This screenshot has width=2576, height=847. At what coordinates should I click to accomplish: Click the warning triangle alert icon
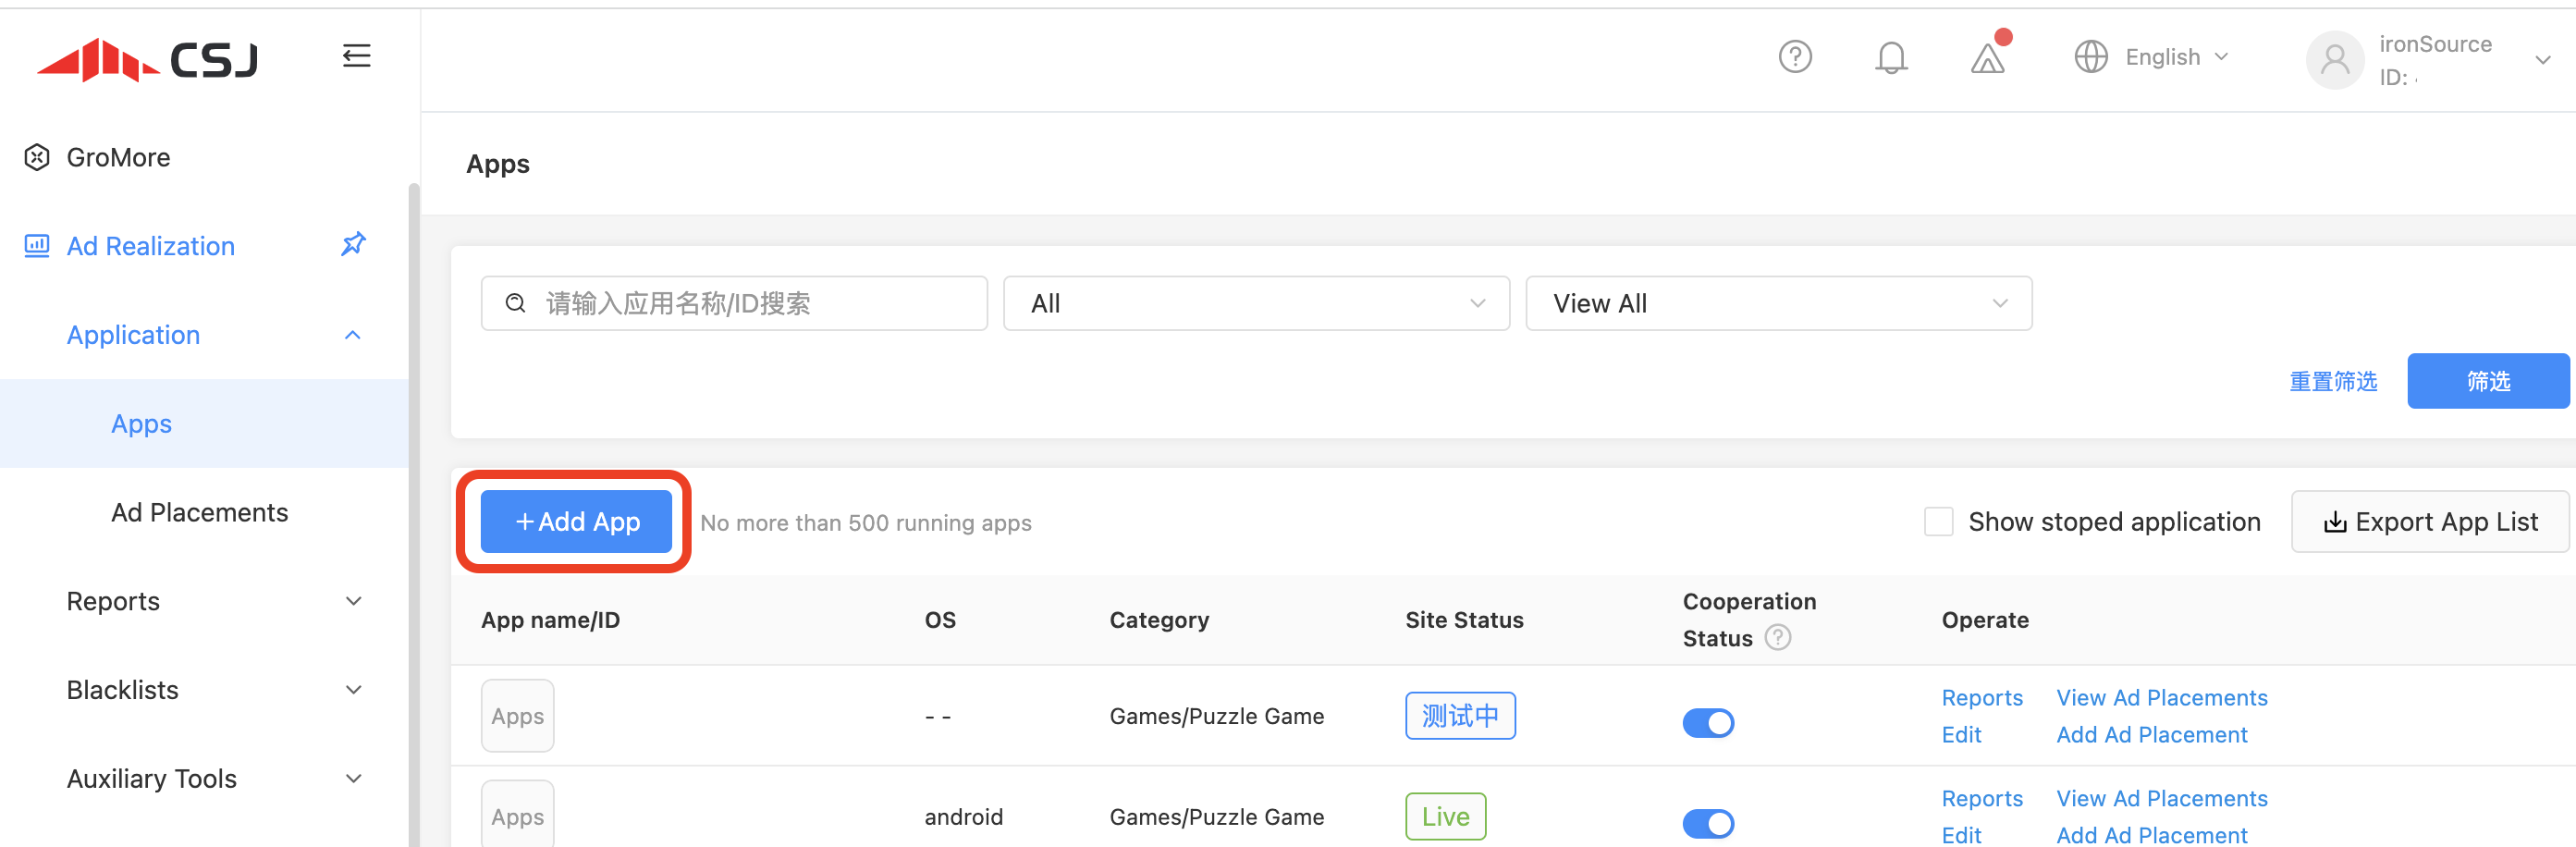coord(1987,58)
